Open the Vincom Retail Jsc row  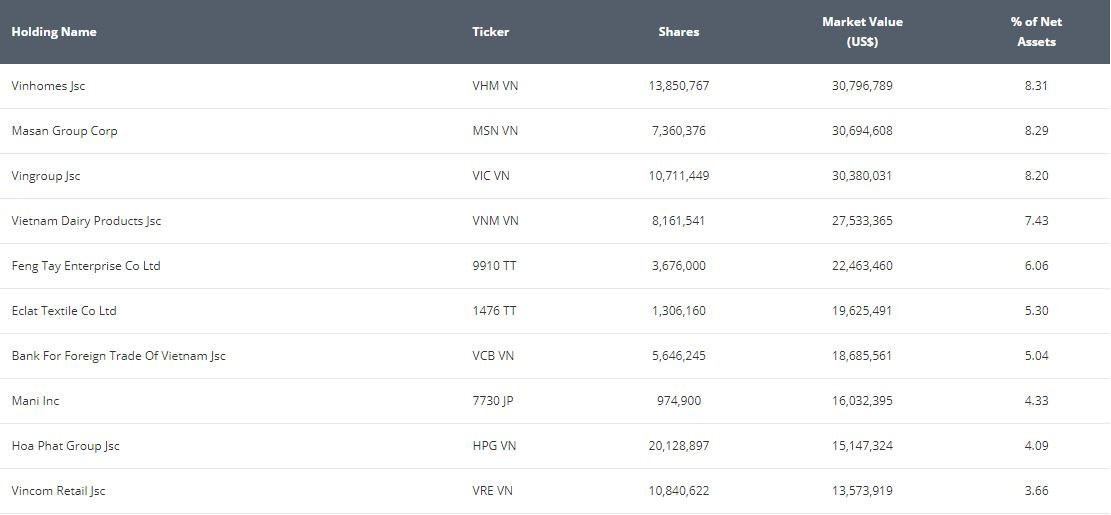(x=58, y=491)
